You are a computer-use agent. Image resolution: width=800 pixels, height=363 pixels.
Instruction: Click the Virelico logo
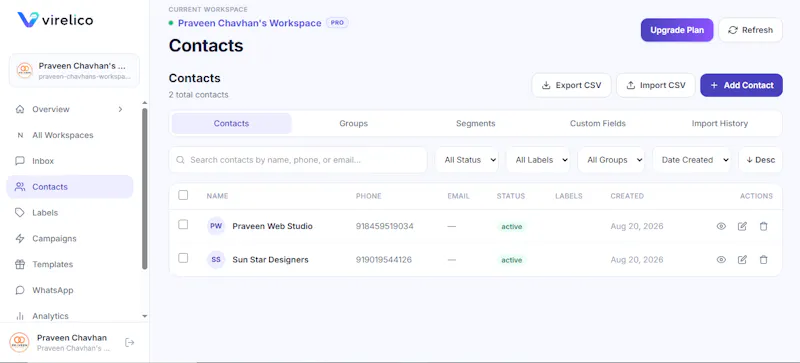click(x=55, y=20)
